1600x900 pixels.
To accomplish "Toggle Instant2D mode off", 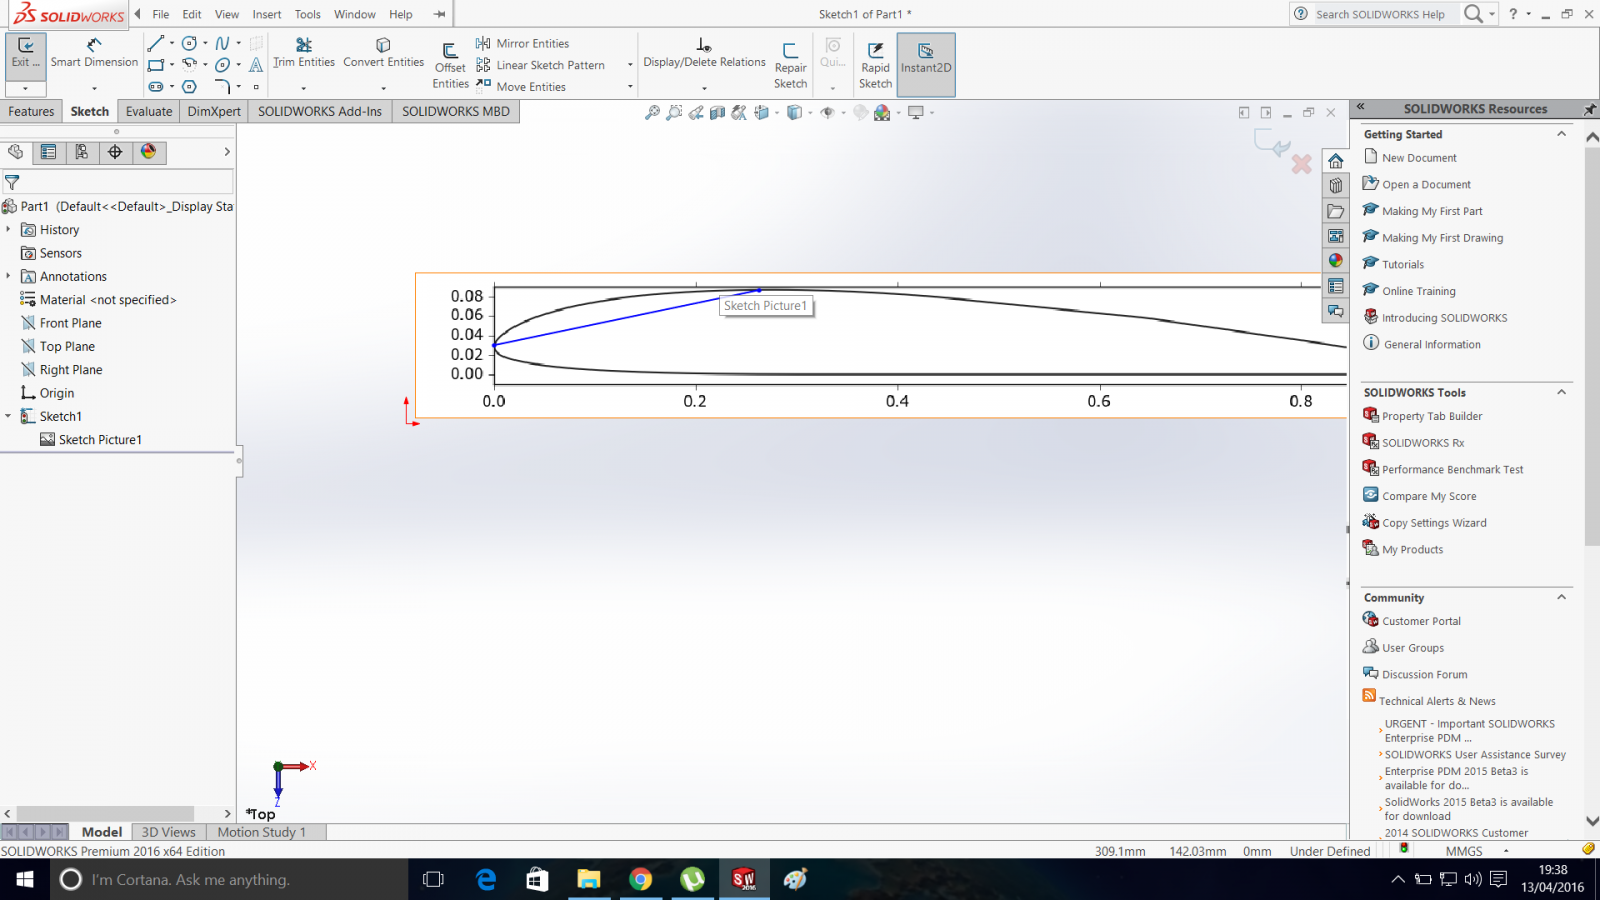I will [926, 64].
